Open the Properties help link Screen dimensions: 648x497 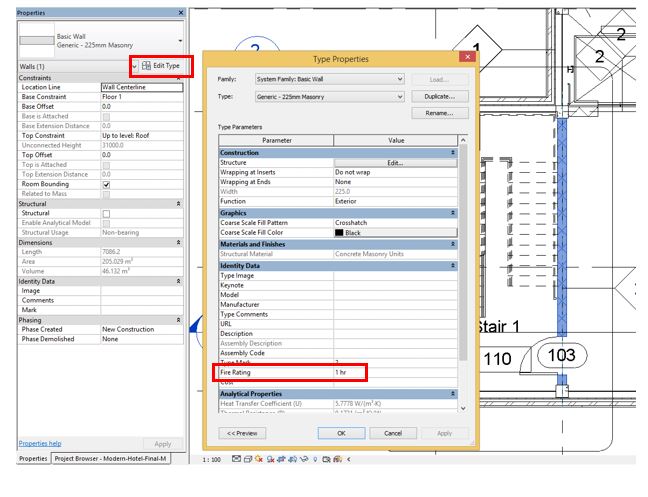tap(40, 443)
